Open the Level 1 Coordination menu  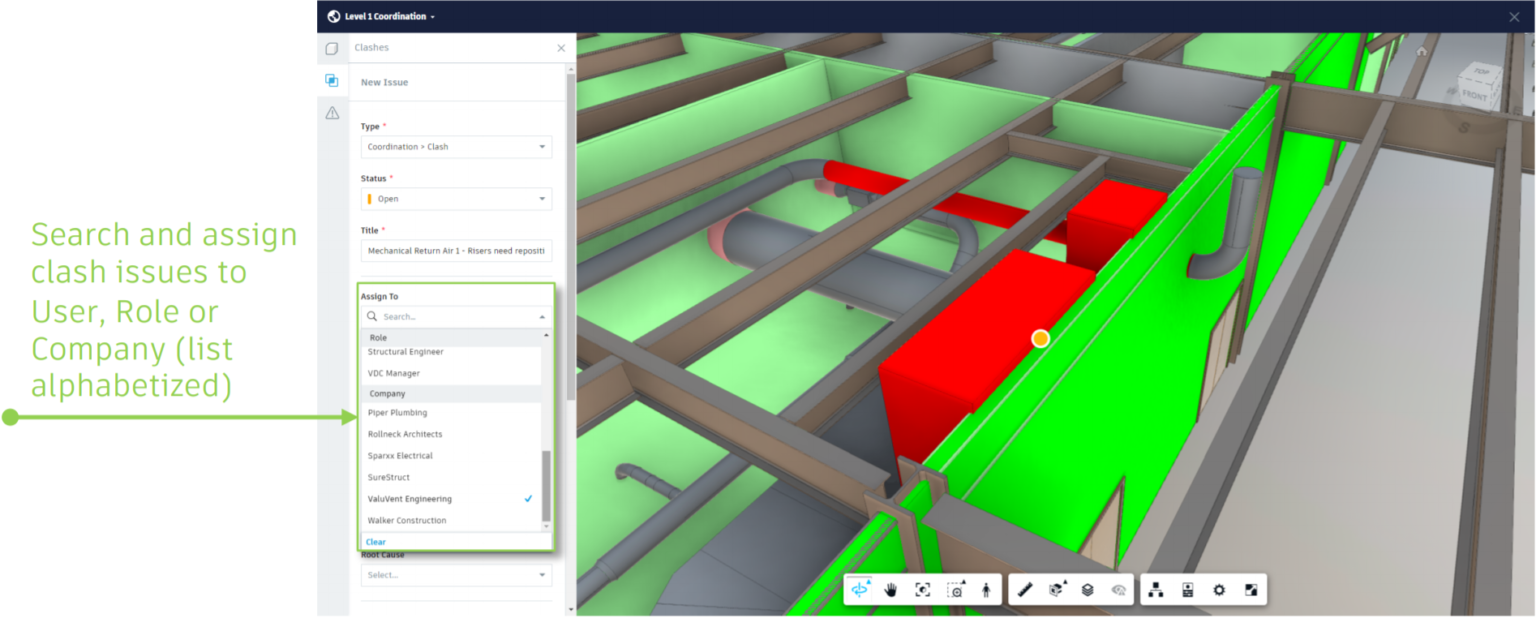click(388, 16)
